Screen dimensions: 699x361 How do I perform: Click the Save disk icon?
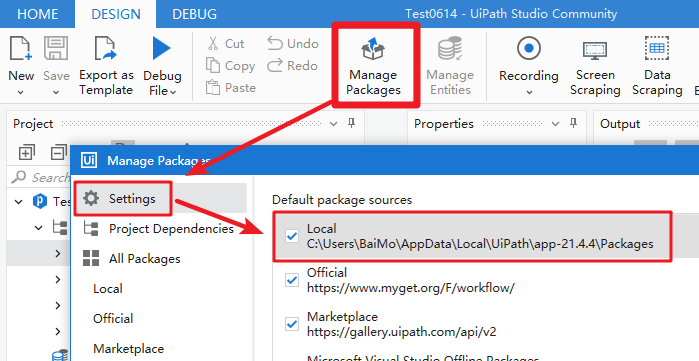click(x=56, y=48)
